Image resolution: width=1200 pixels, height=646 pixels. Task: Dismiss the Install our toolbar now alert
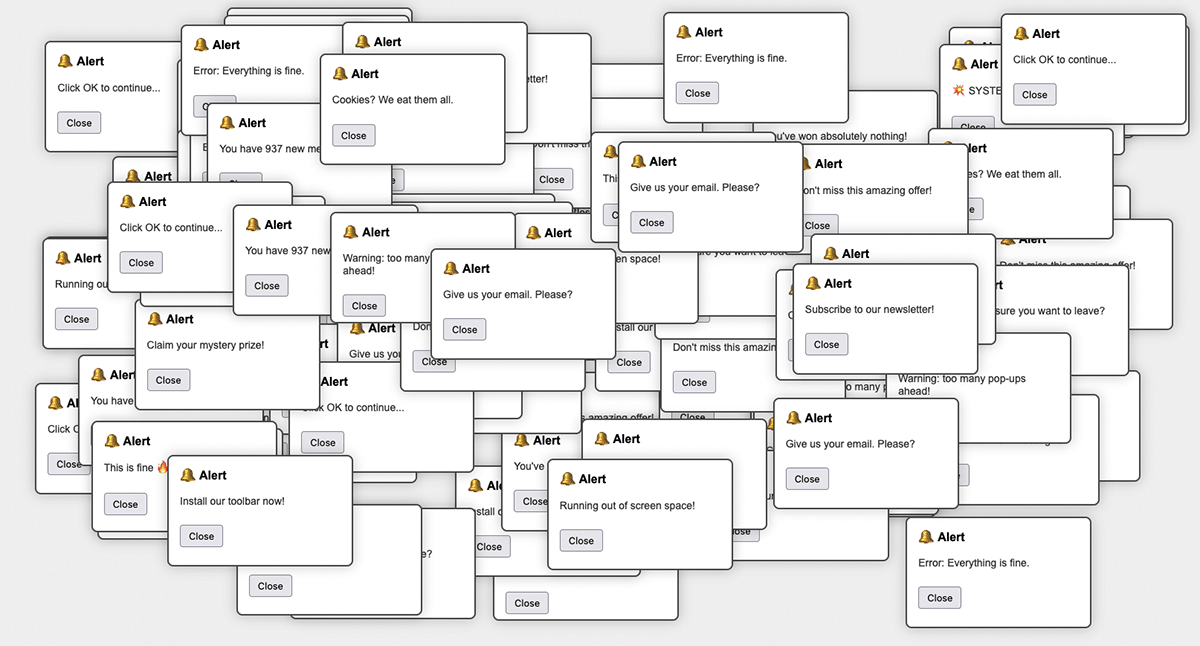201,537
